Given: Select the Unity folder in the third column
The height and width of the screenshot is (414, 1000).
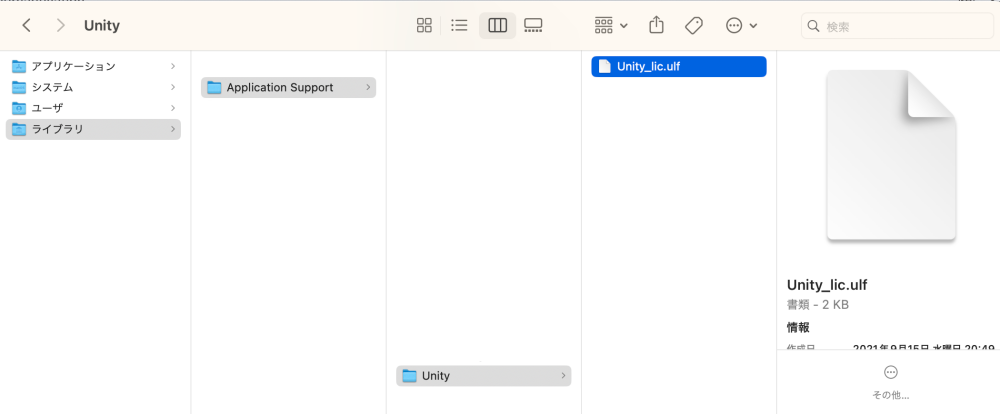Looking at the screenshot, I should [x=483, y=376].
